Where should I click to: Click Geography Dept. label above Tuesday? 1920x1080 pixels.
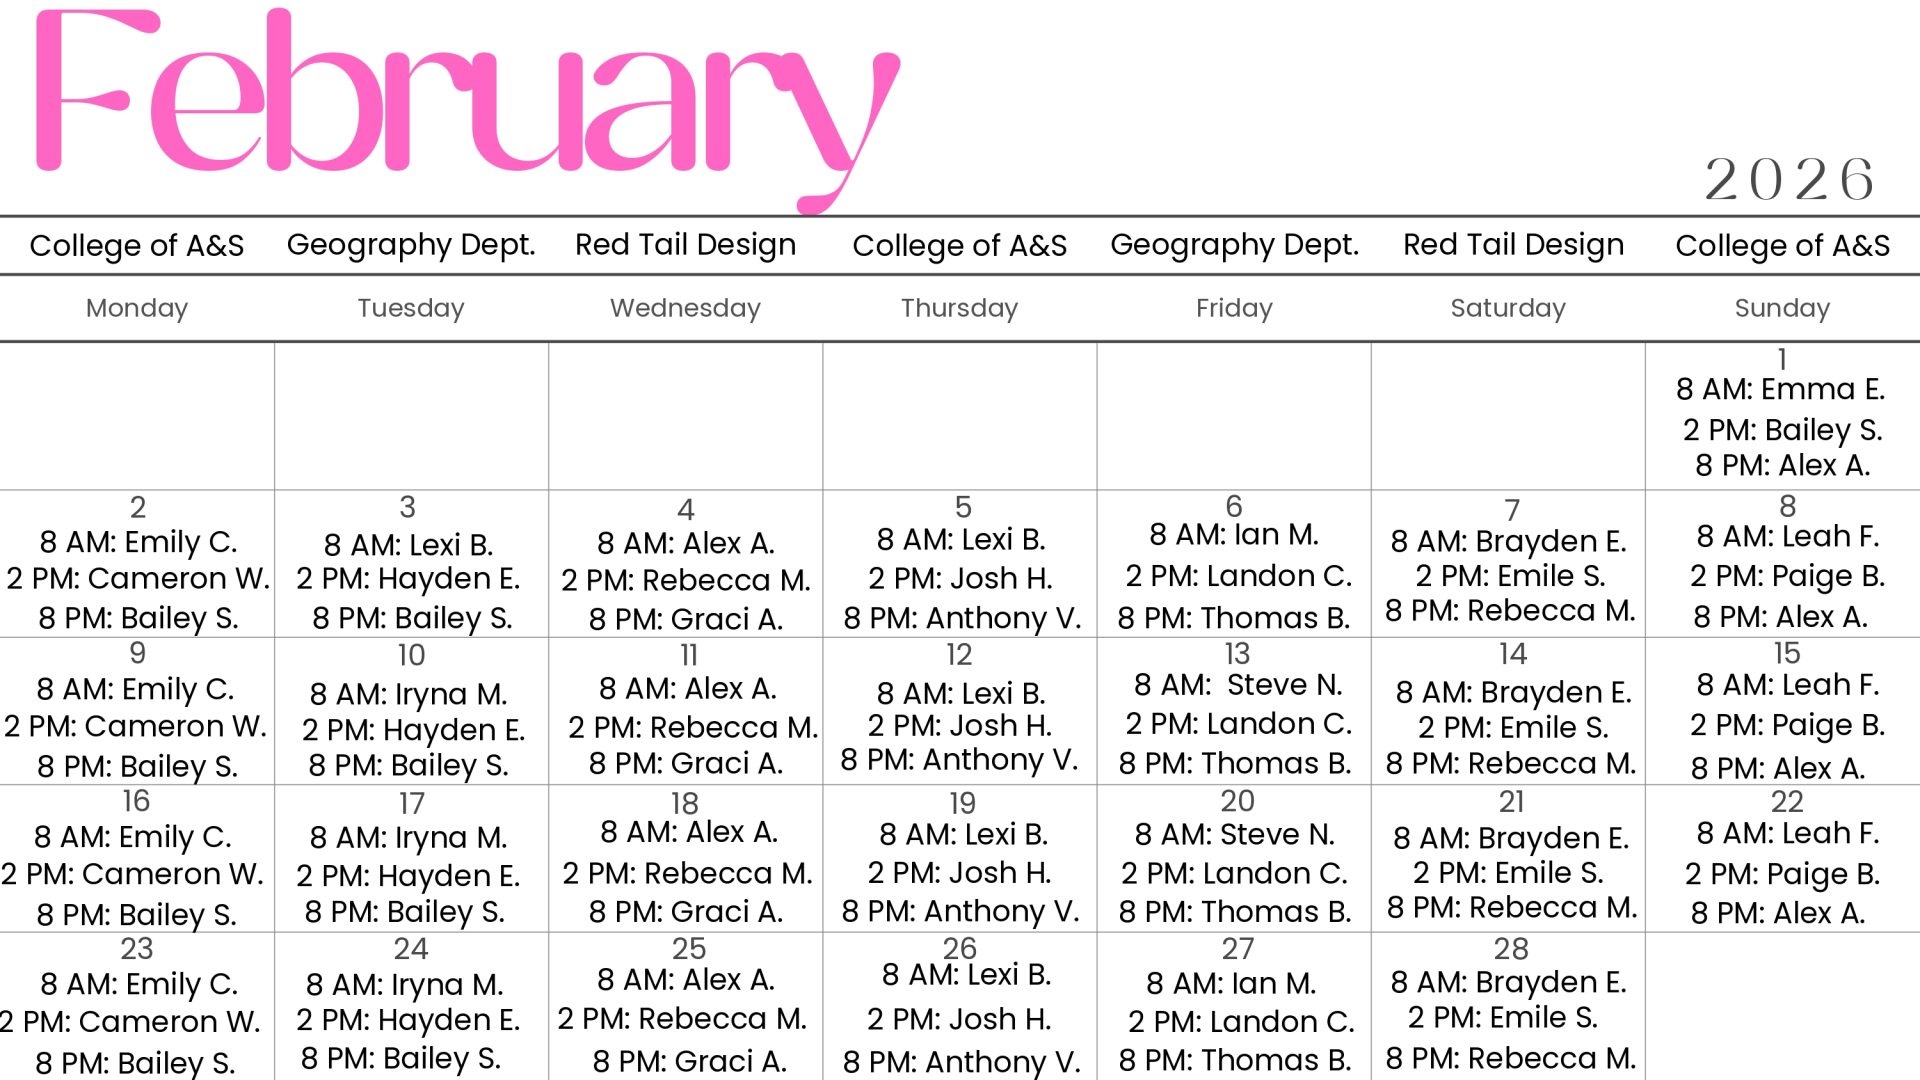411,245
